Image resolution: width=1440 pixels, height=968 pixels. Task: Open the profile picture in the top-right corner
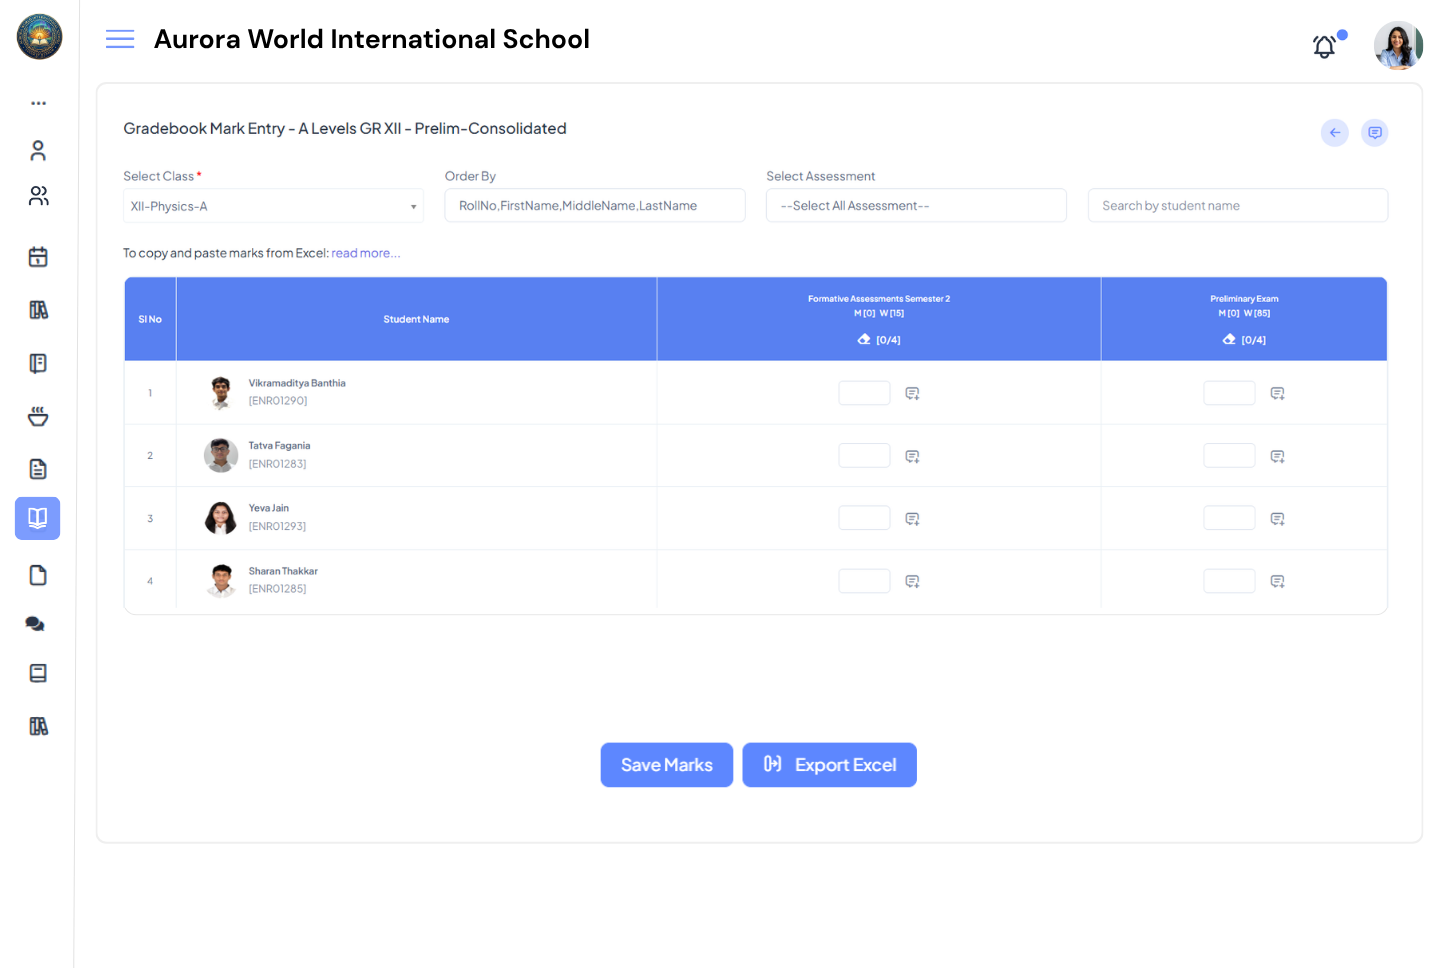pos(1398,45)
